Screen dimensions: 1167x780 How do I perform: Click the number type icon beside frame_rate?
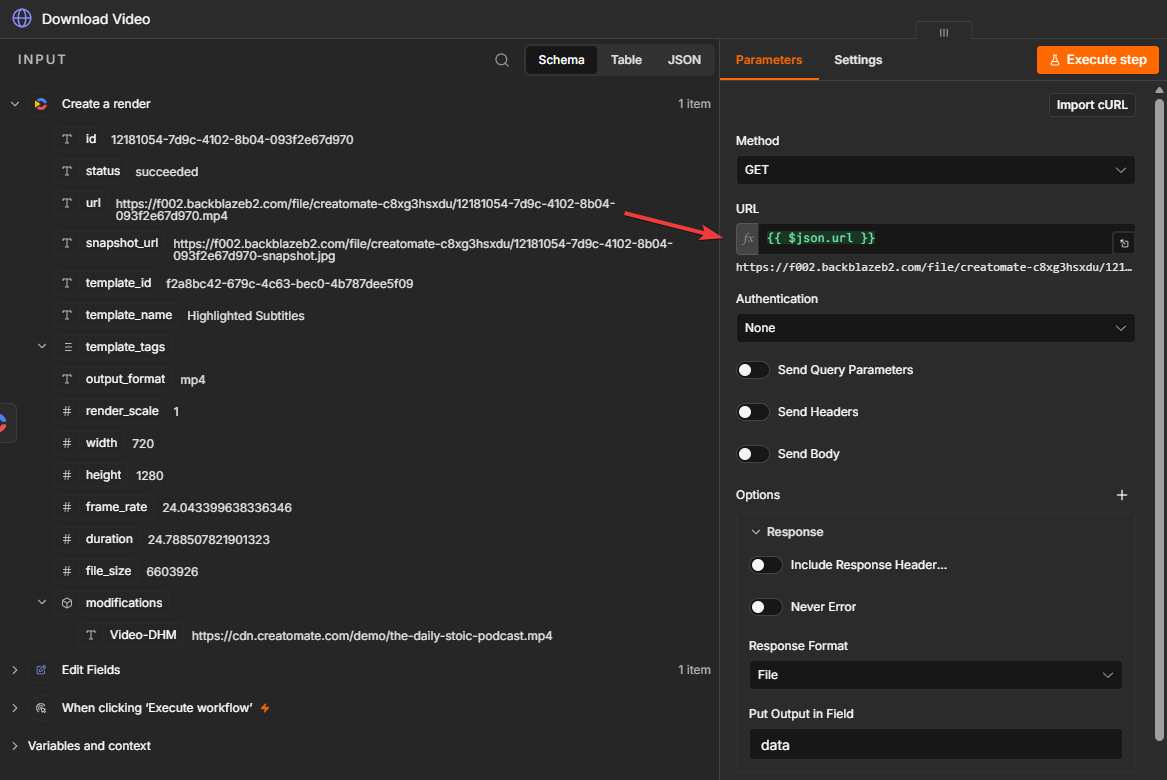67,507
